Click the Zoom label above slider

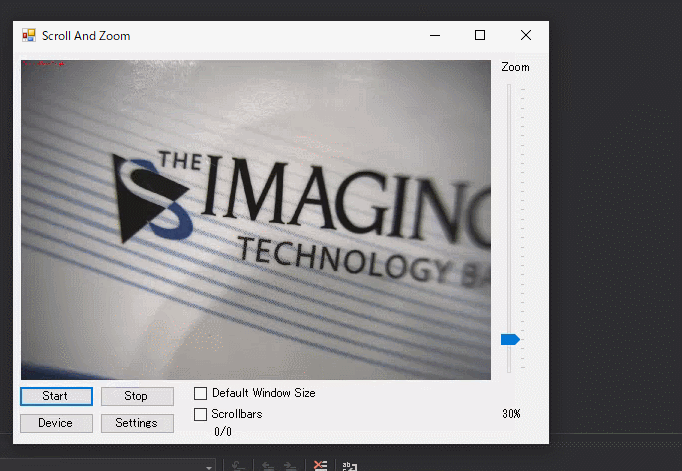[515, 67]
